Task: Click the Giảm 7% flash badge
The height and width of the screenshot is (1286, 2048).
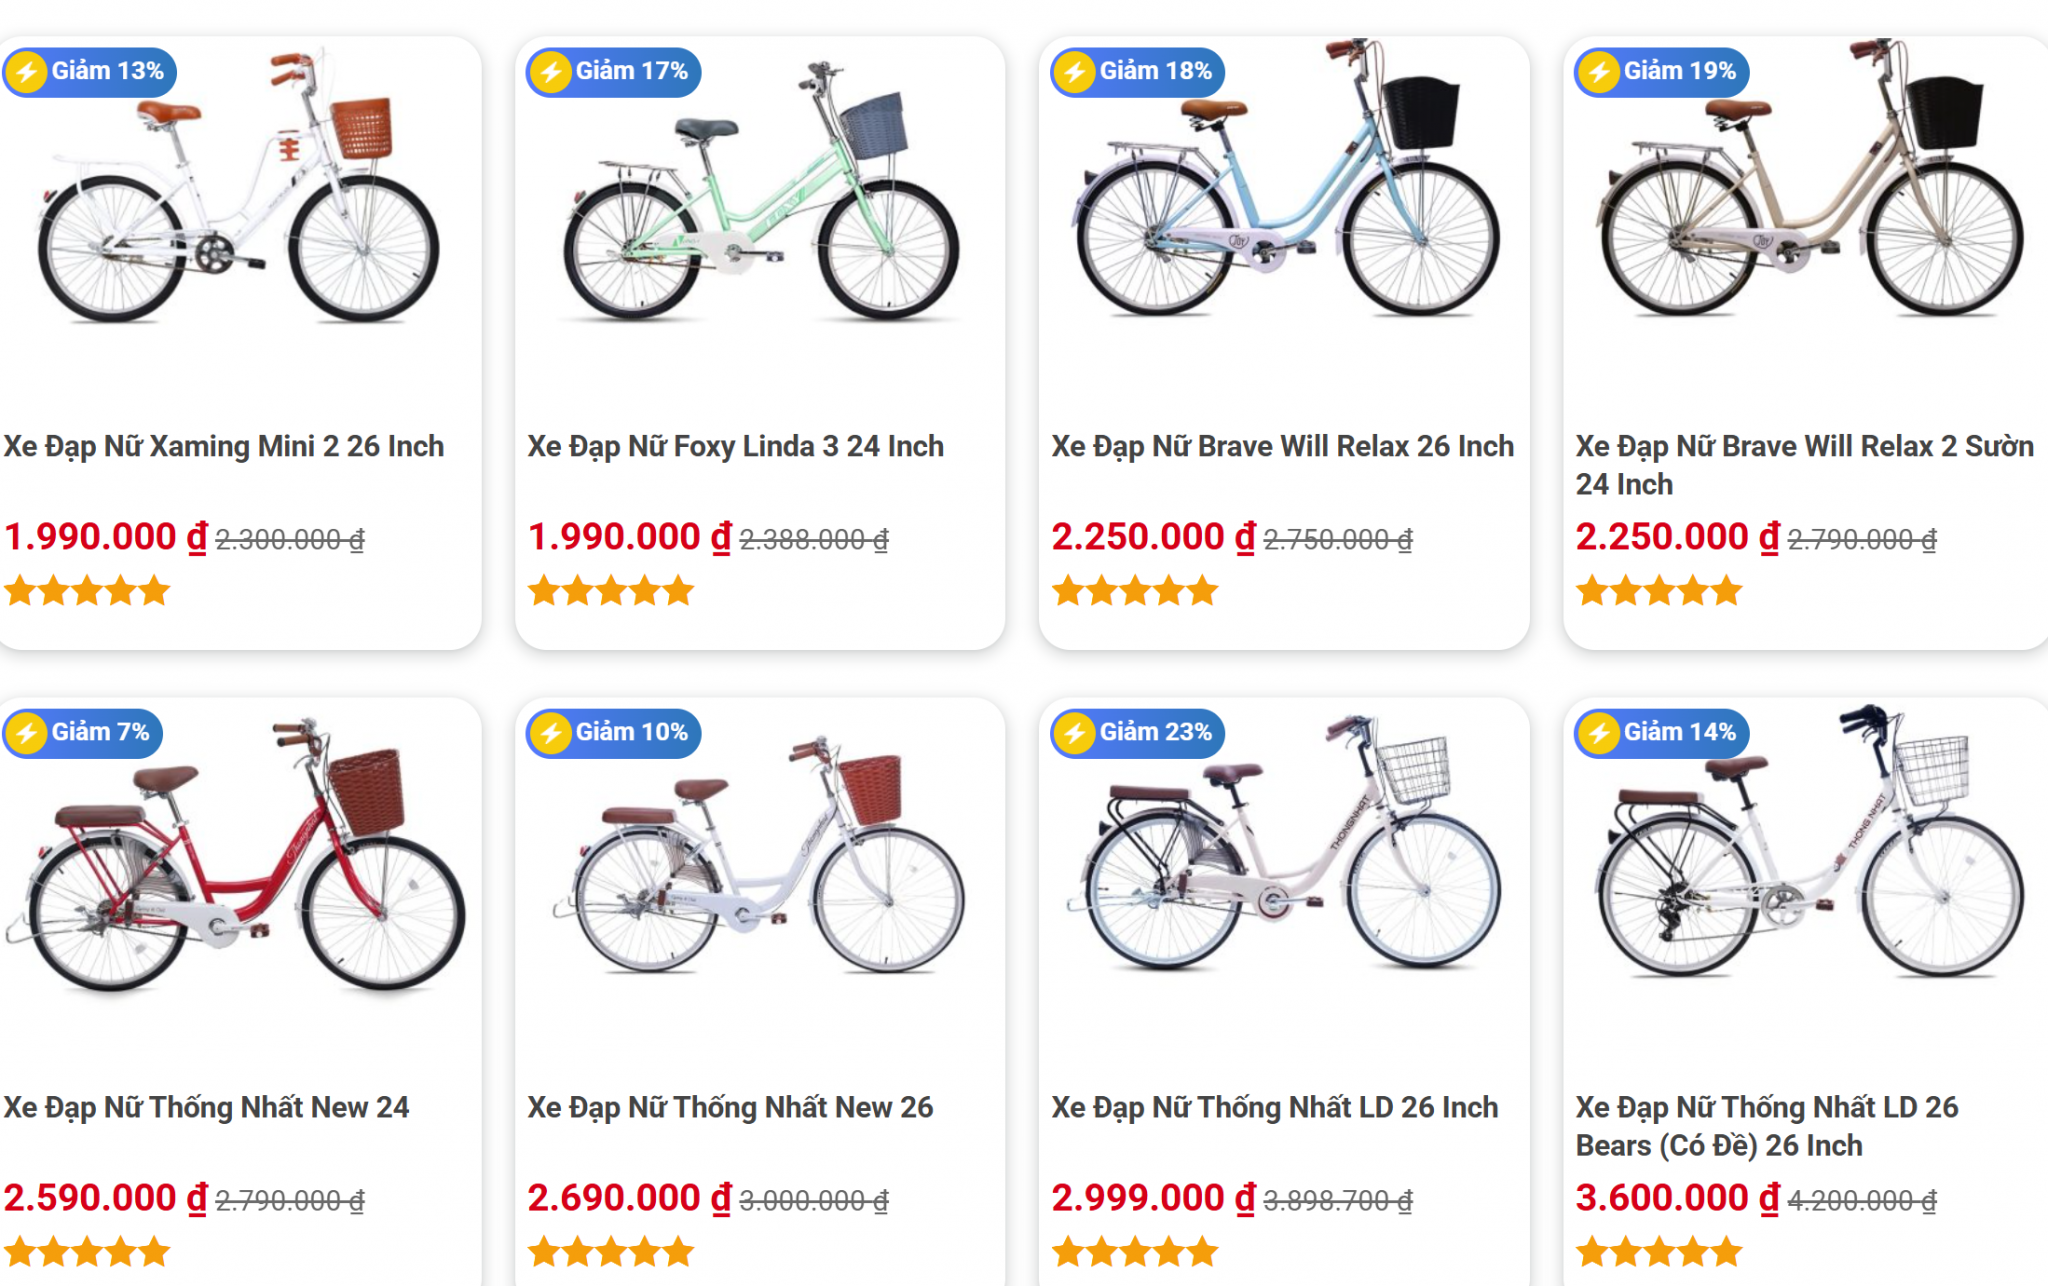Action: (83, 732)
